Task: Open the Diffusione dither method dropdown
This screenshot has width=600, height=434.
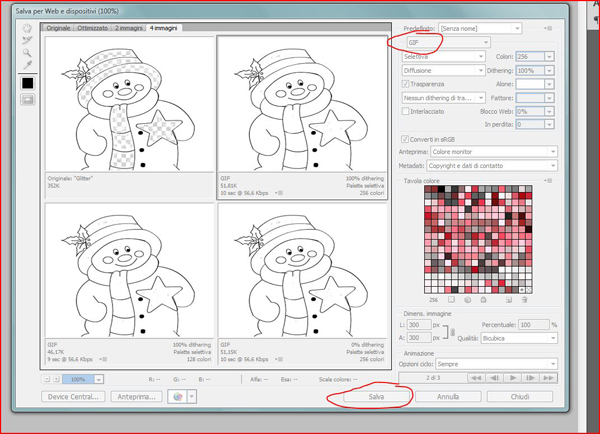Action: point(443,70)
